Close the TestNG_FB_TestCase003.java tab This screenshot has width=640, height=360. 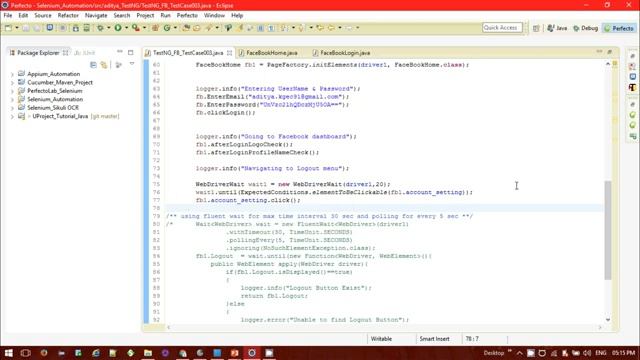tap(229, 53)
